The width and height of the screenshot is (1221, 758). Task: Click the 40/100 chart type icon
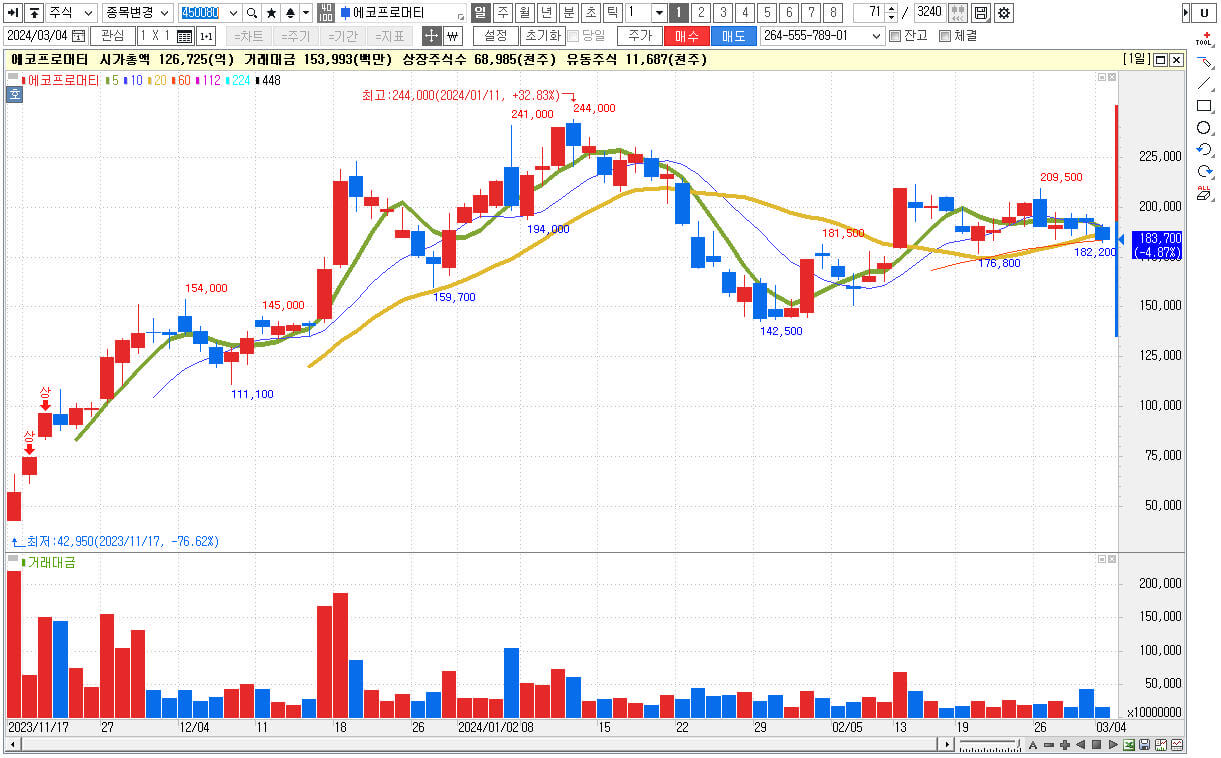point(326,13)
